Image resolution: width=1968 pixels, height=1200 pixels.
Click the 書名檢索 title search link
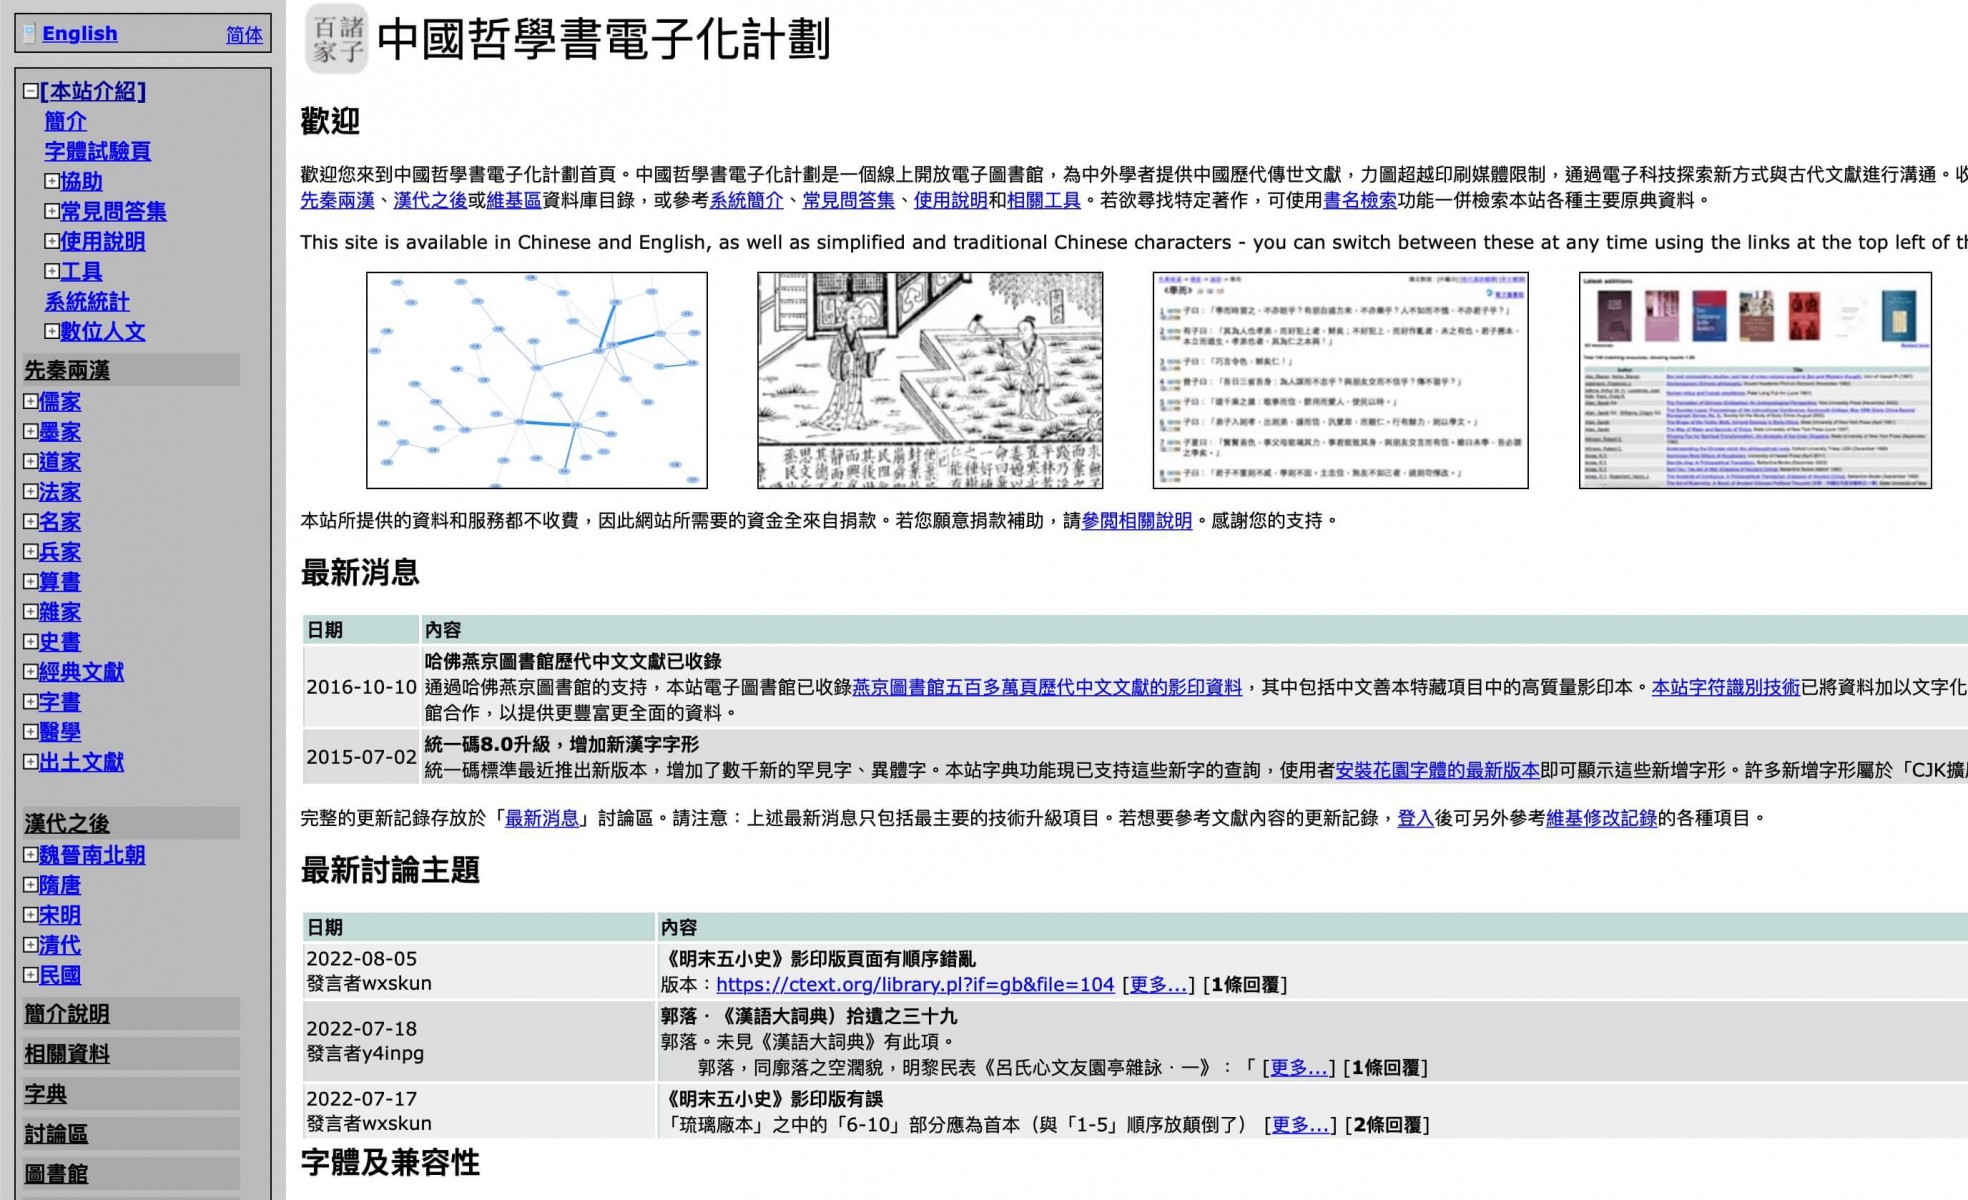(x=1360, y=200)
